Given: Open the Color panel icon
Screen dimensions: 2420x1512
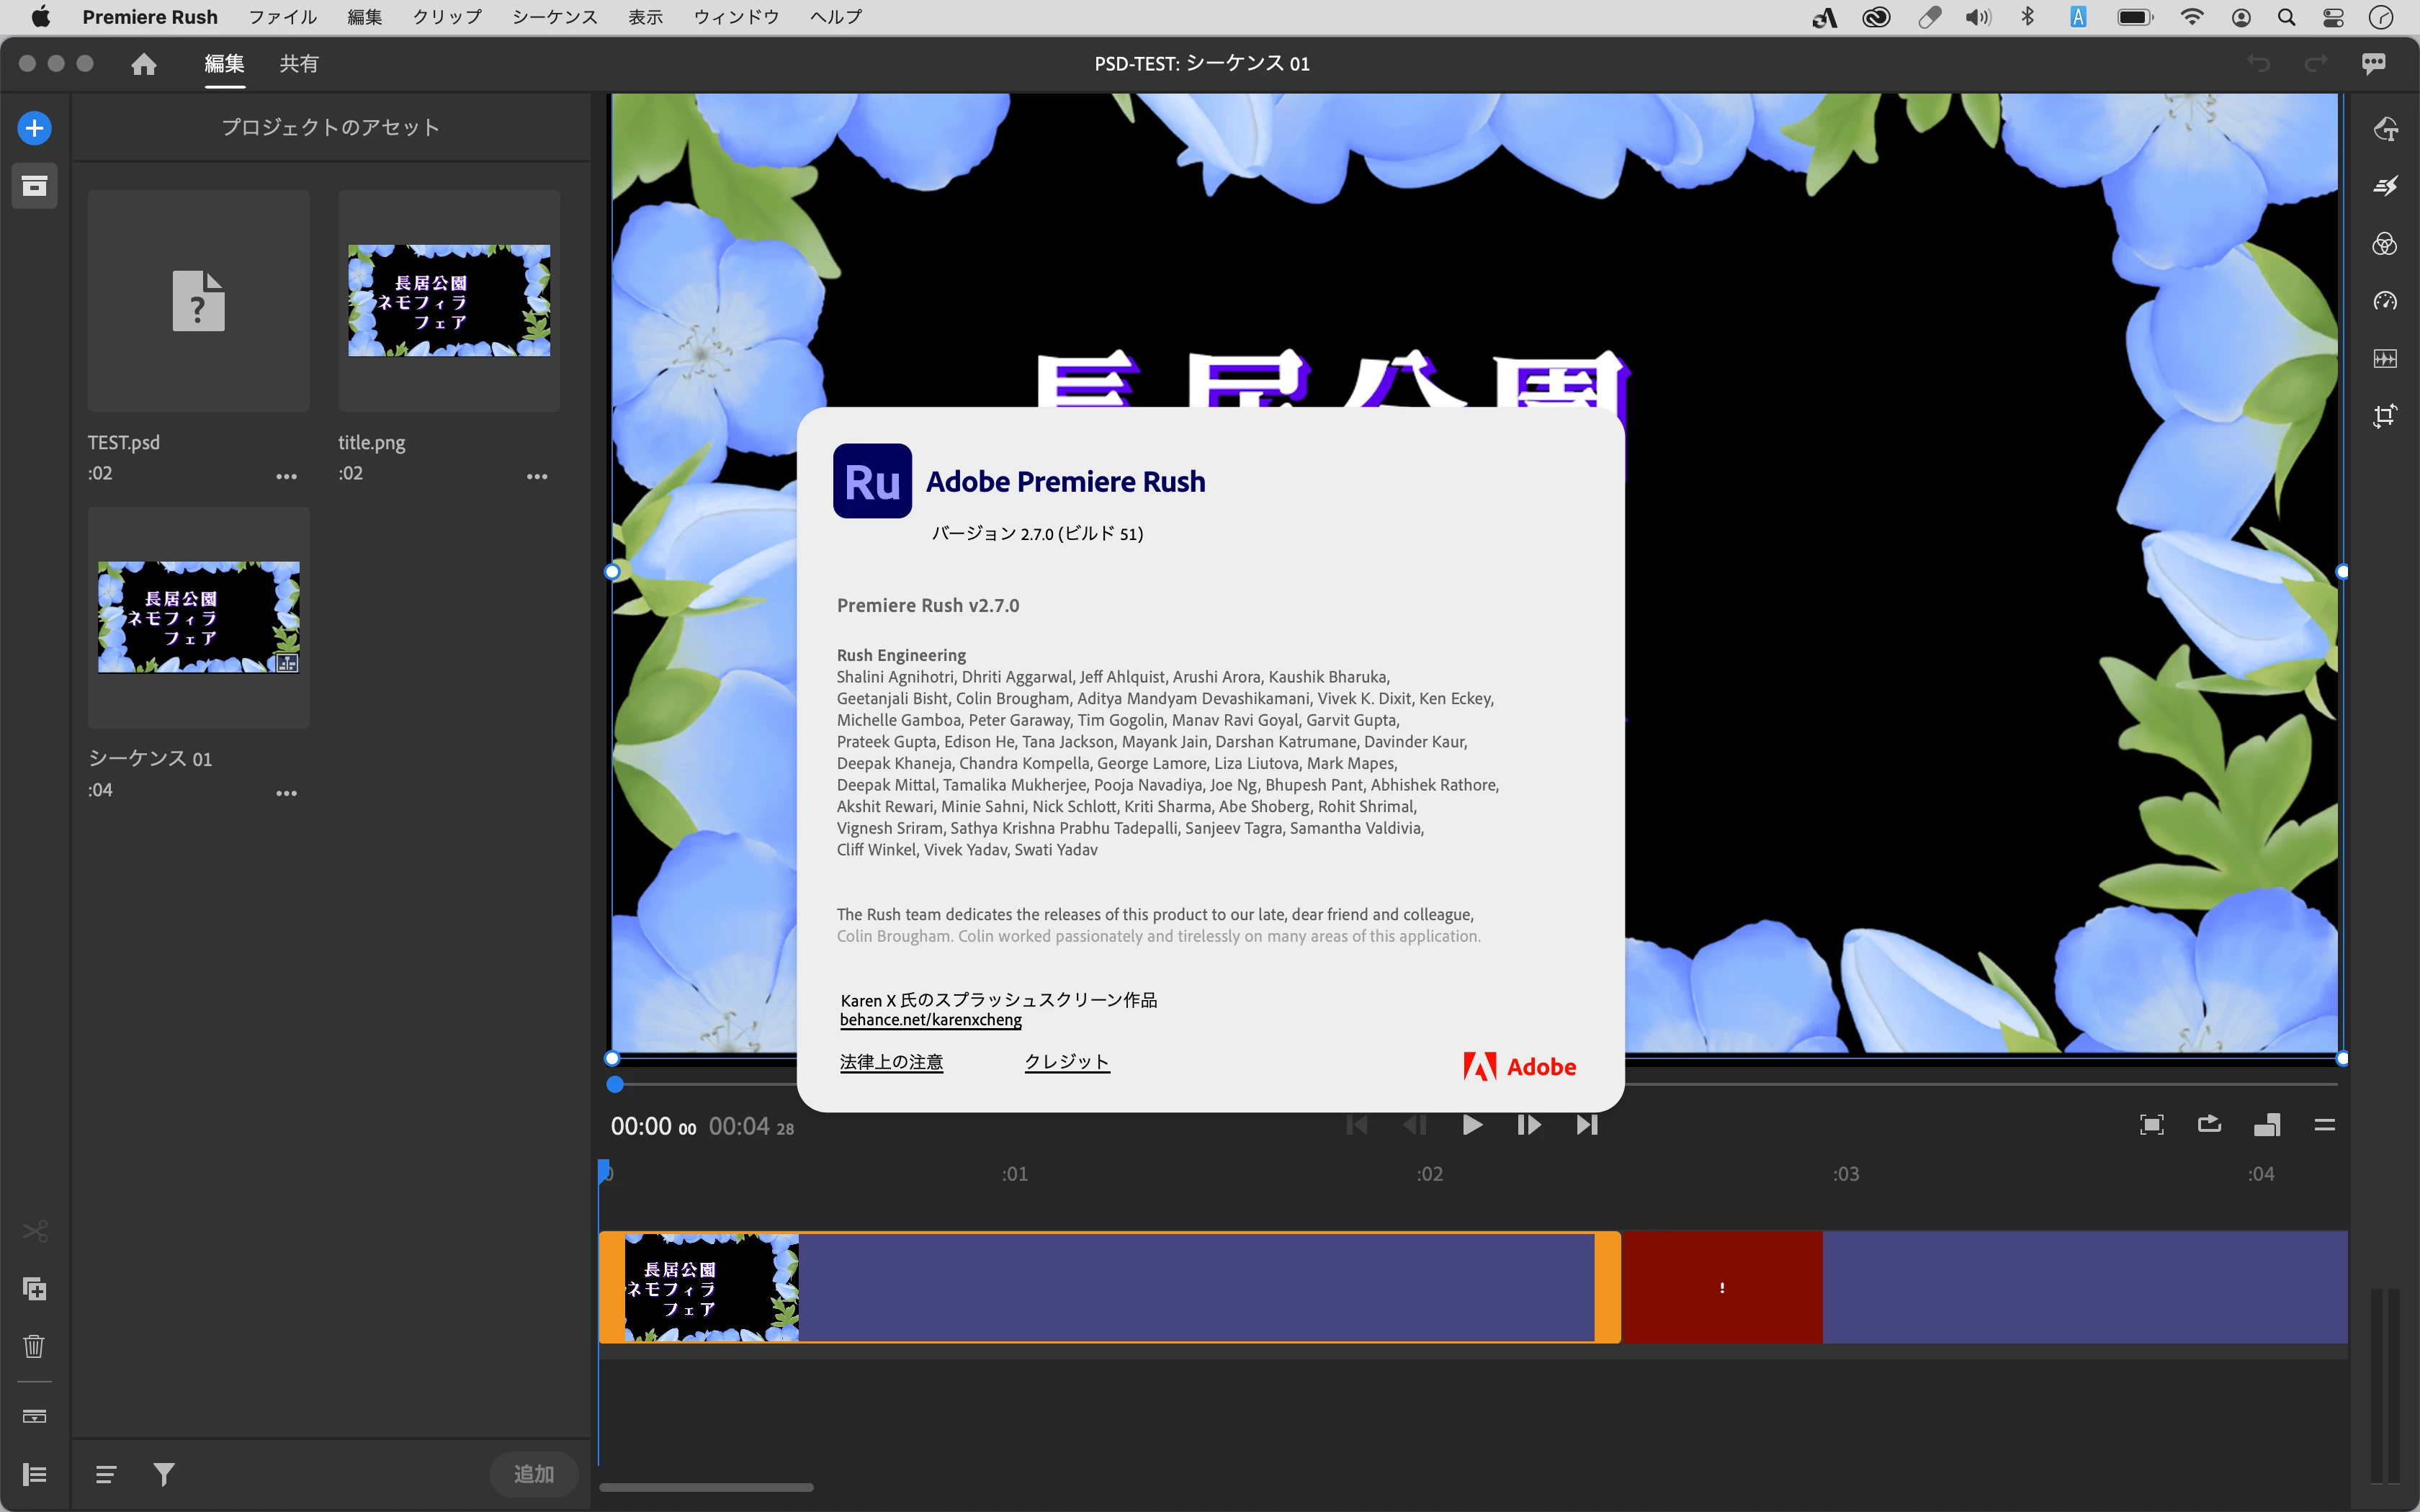Looking at the screenshot, I should pos(2384,244).
